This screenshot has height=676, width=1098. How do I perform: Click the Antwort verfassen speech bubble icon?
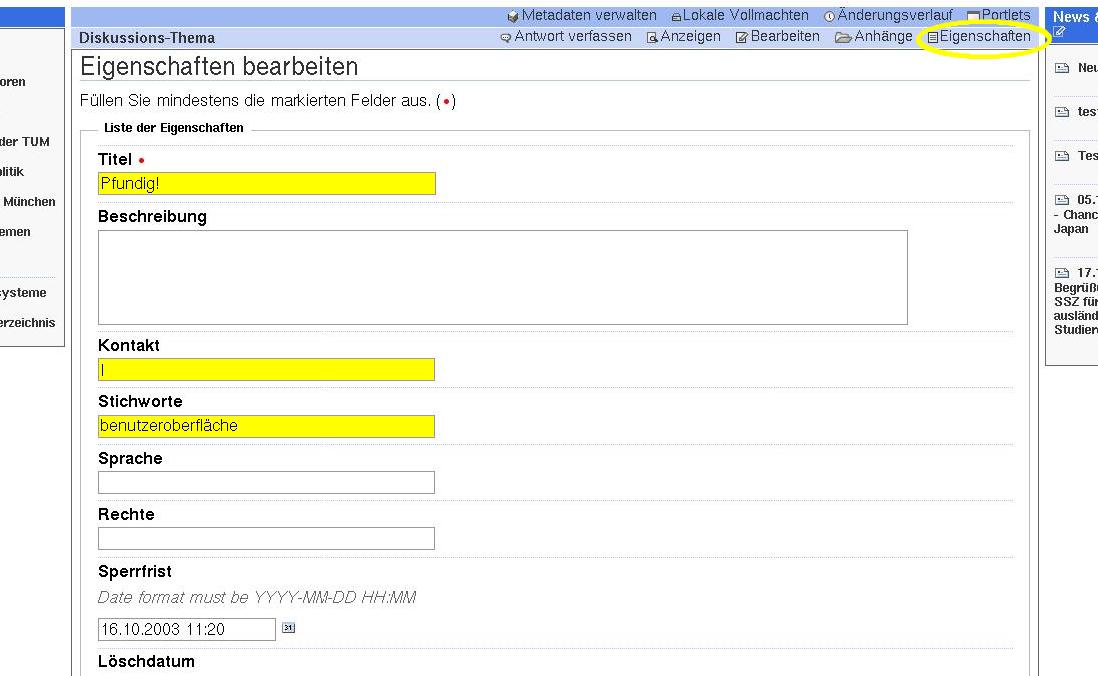[506, 38]
